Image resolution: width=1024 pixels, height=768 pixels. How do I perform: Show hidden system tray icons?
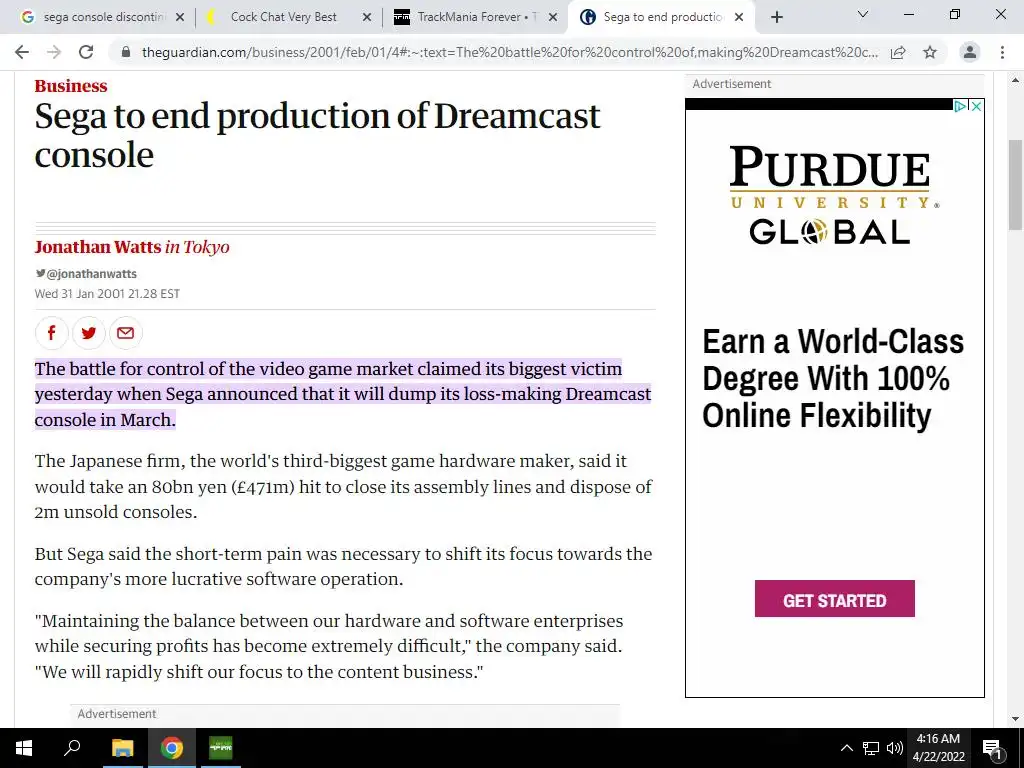(846, 748)
